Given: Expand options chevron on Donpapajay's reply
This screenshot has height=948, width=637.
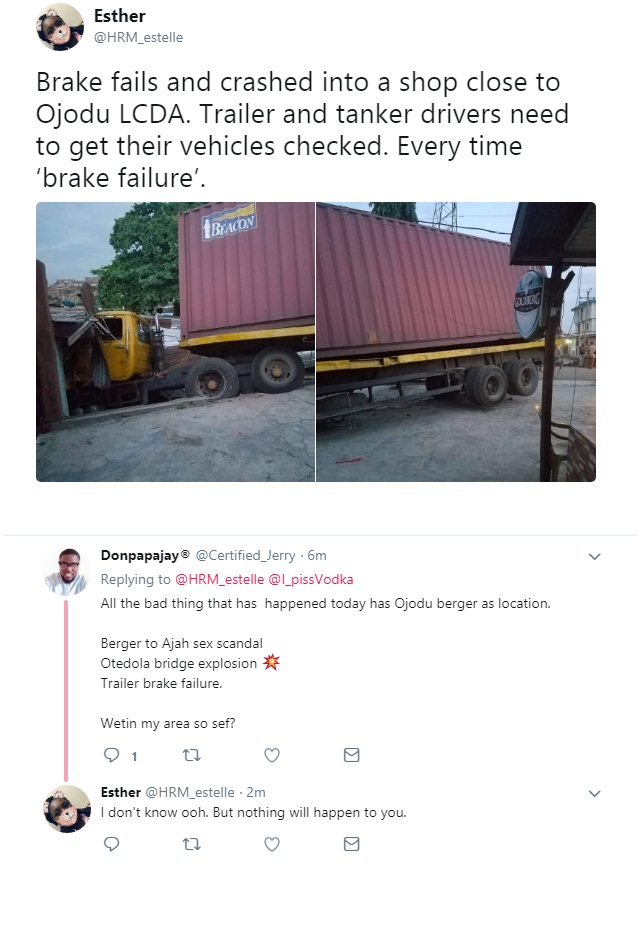Looking at the screenshot, I should [x=594, y=556].
